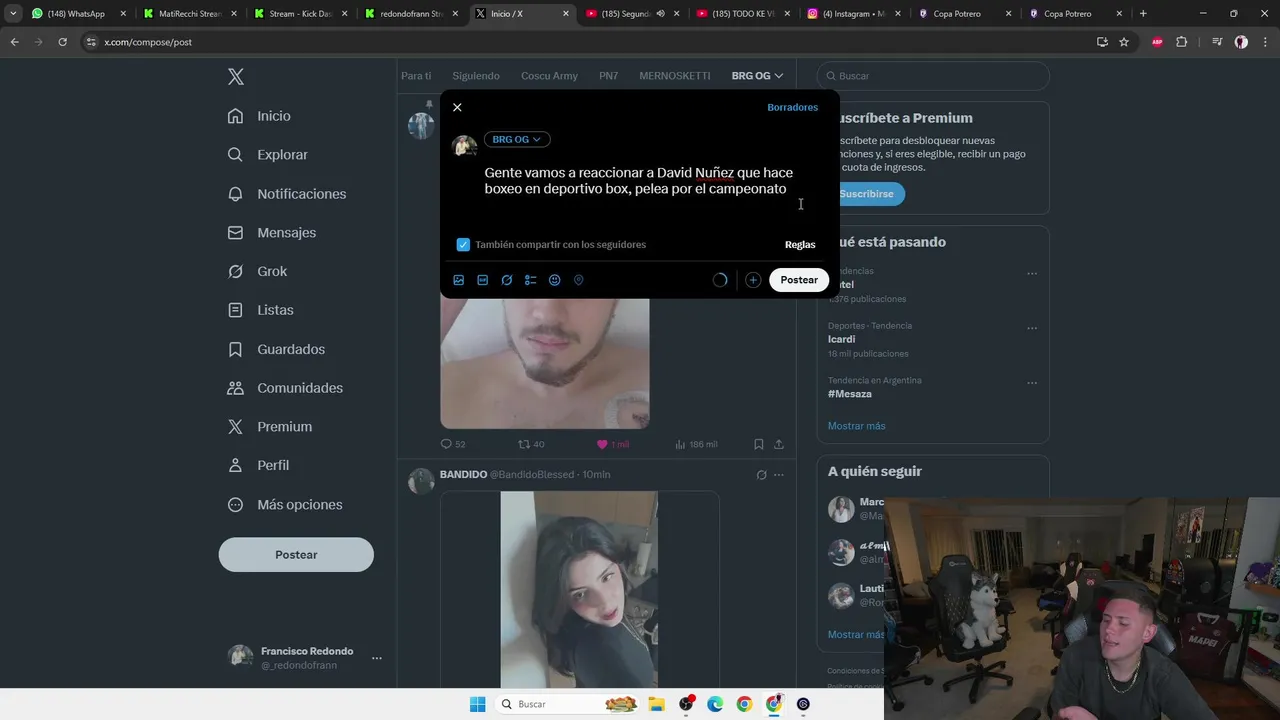Open Francisco Redondo account menu
Viewport: 1280px width, 720px height.
(x=305, y=657)
